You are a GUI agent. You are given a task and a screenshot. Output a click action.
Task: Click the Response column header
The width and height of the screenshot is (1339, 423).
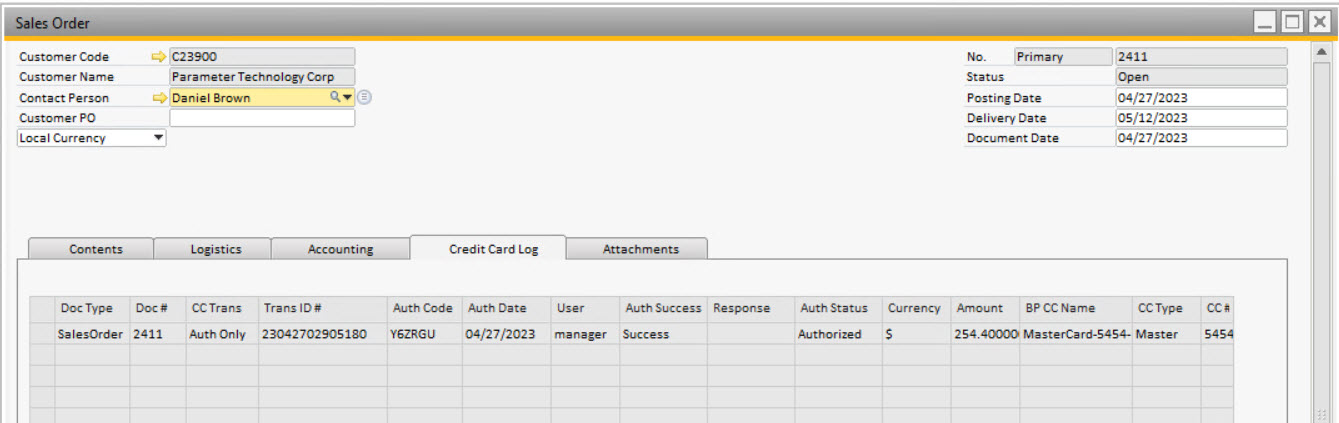[x=751, y=308]
